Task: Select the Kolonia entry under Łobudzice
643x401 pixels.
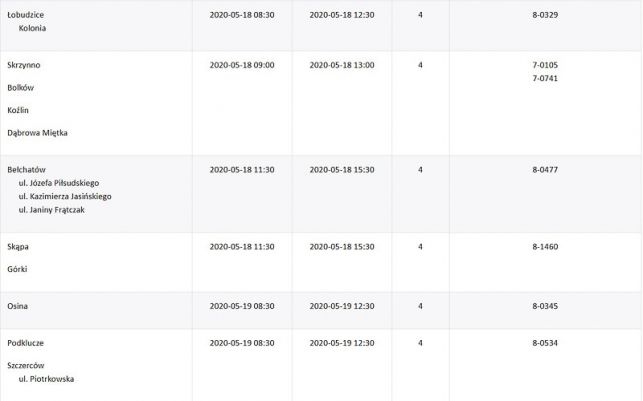Action: [33, 29]
